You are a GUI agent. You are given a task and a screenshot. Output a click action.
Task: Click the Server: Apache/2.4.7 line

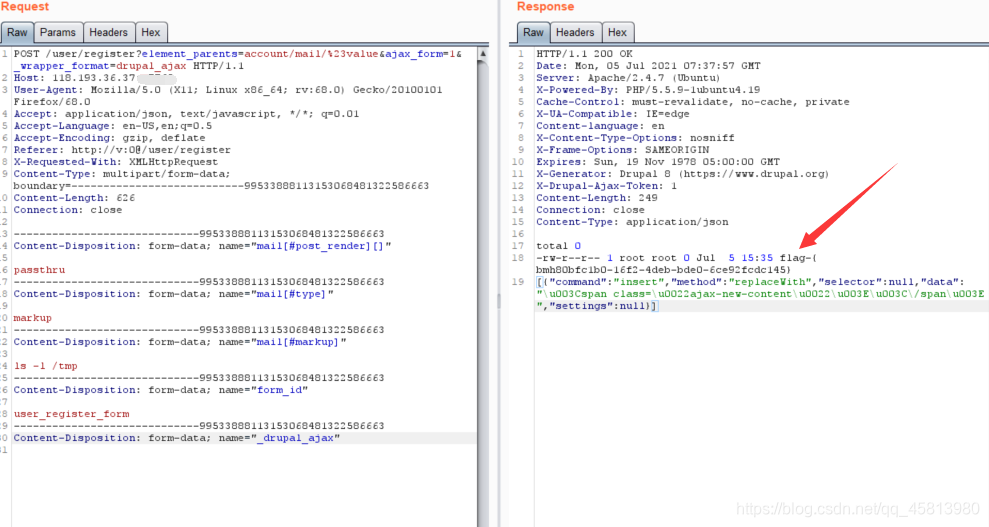coord(628,78)
